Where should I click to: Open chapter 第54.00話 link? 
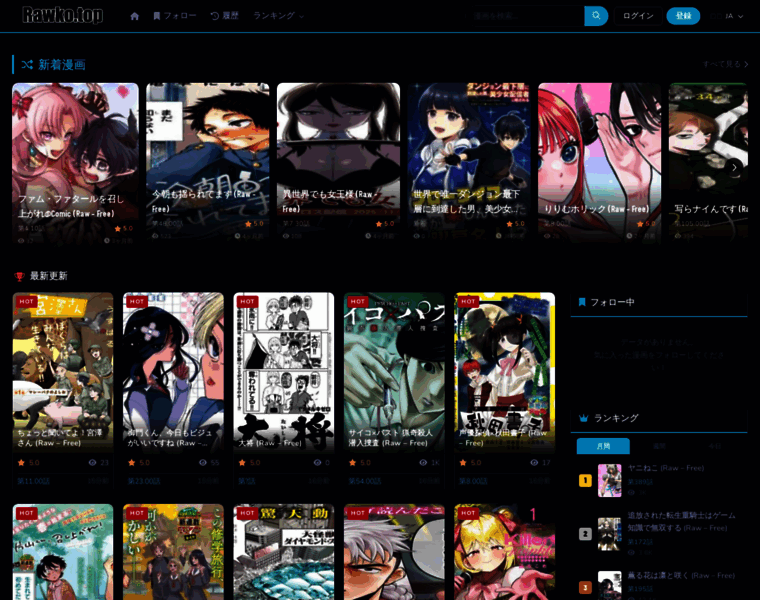365,481
